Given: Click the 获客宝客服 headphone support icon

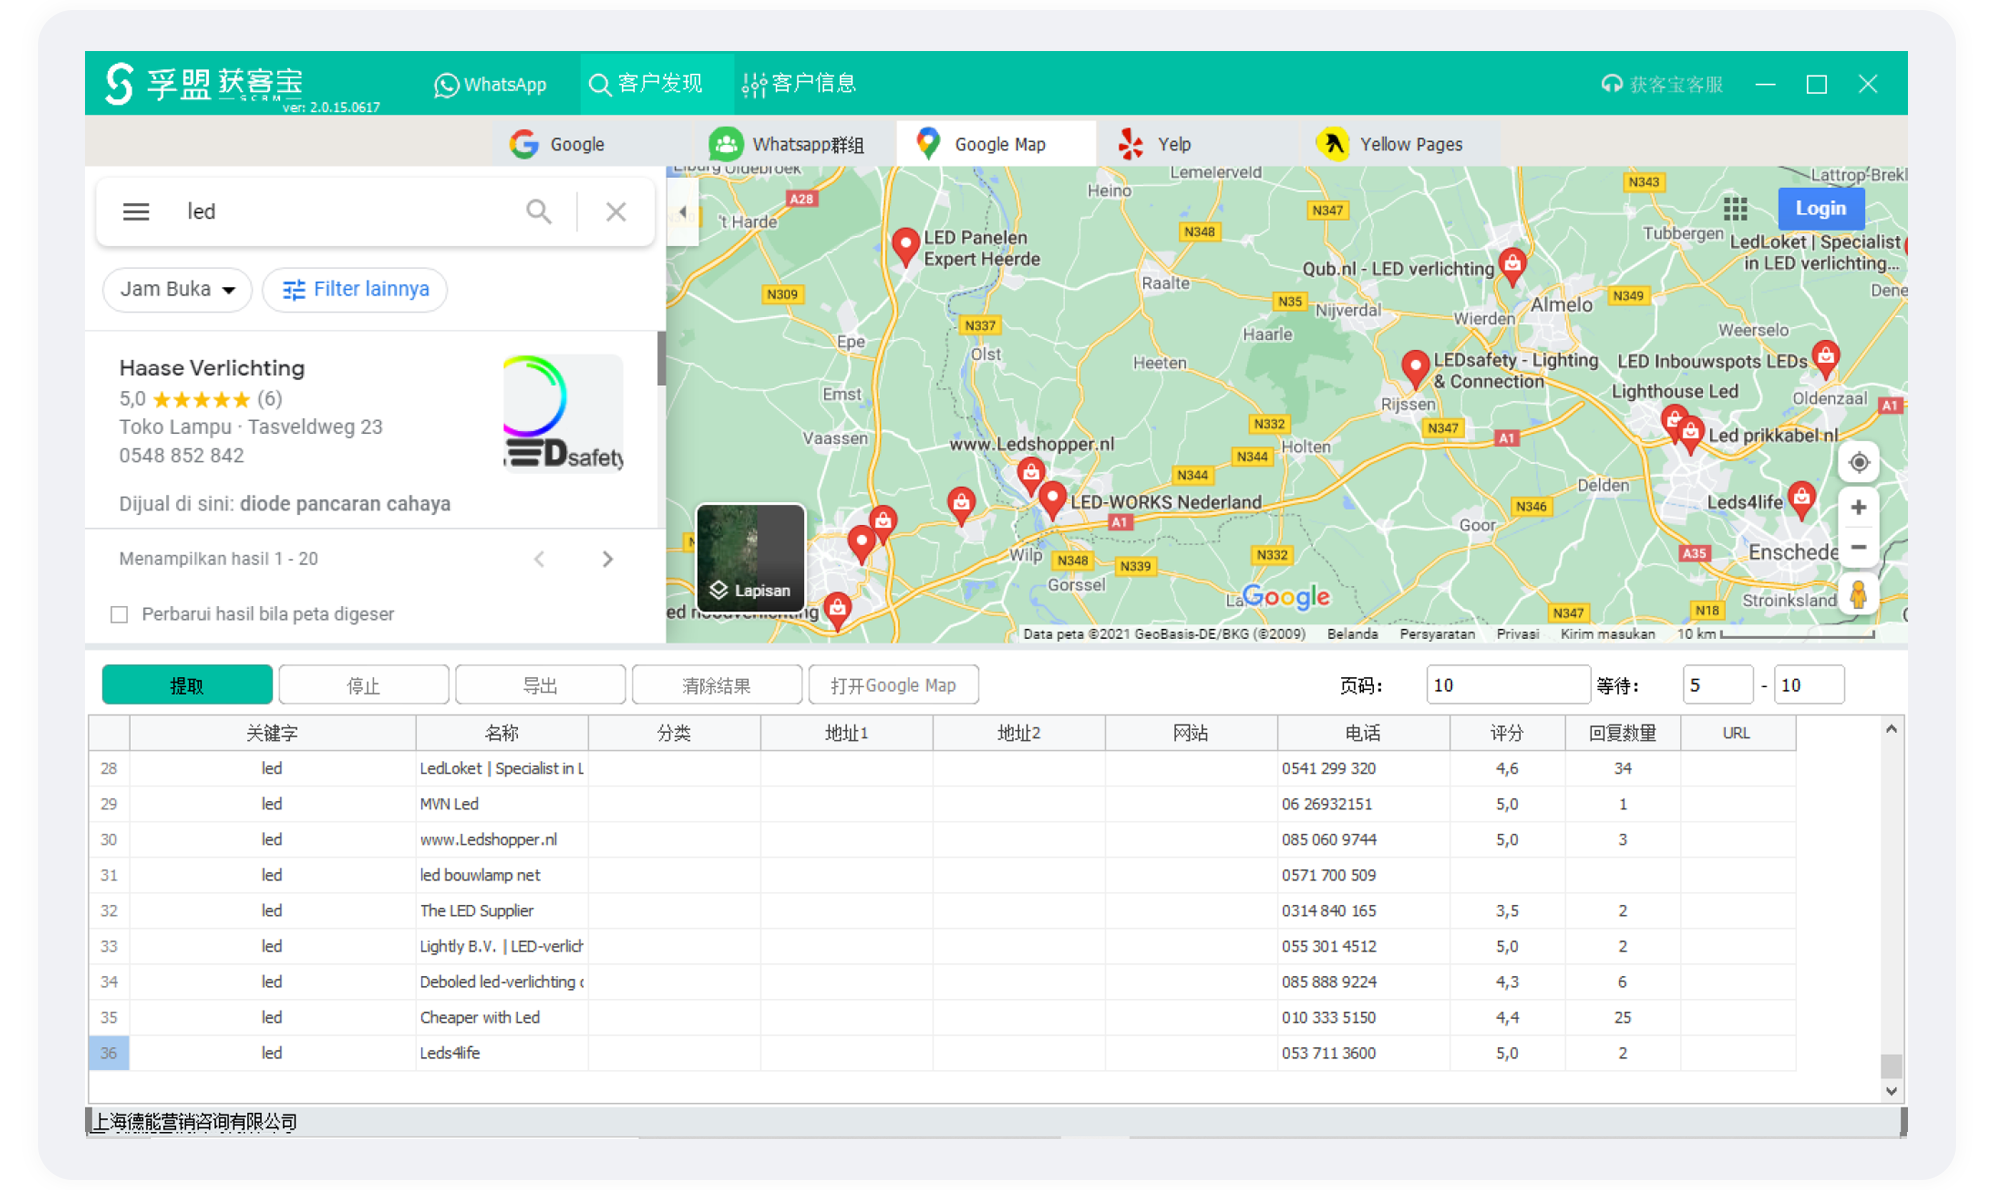Looking at the screenshot, I should point(1611,84).
